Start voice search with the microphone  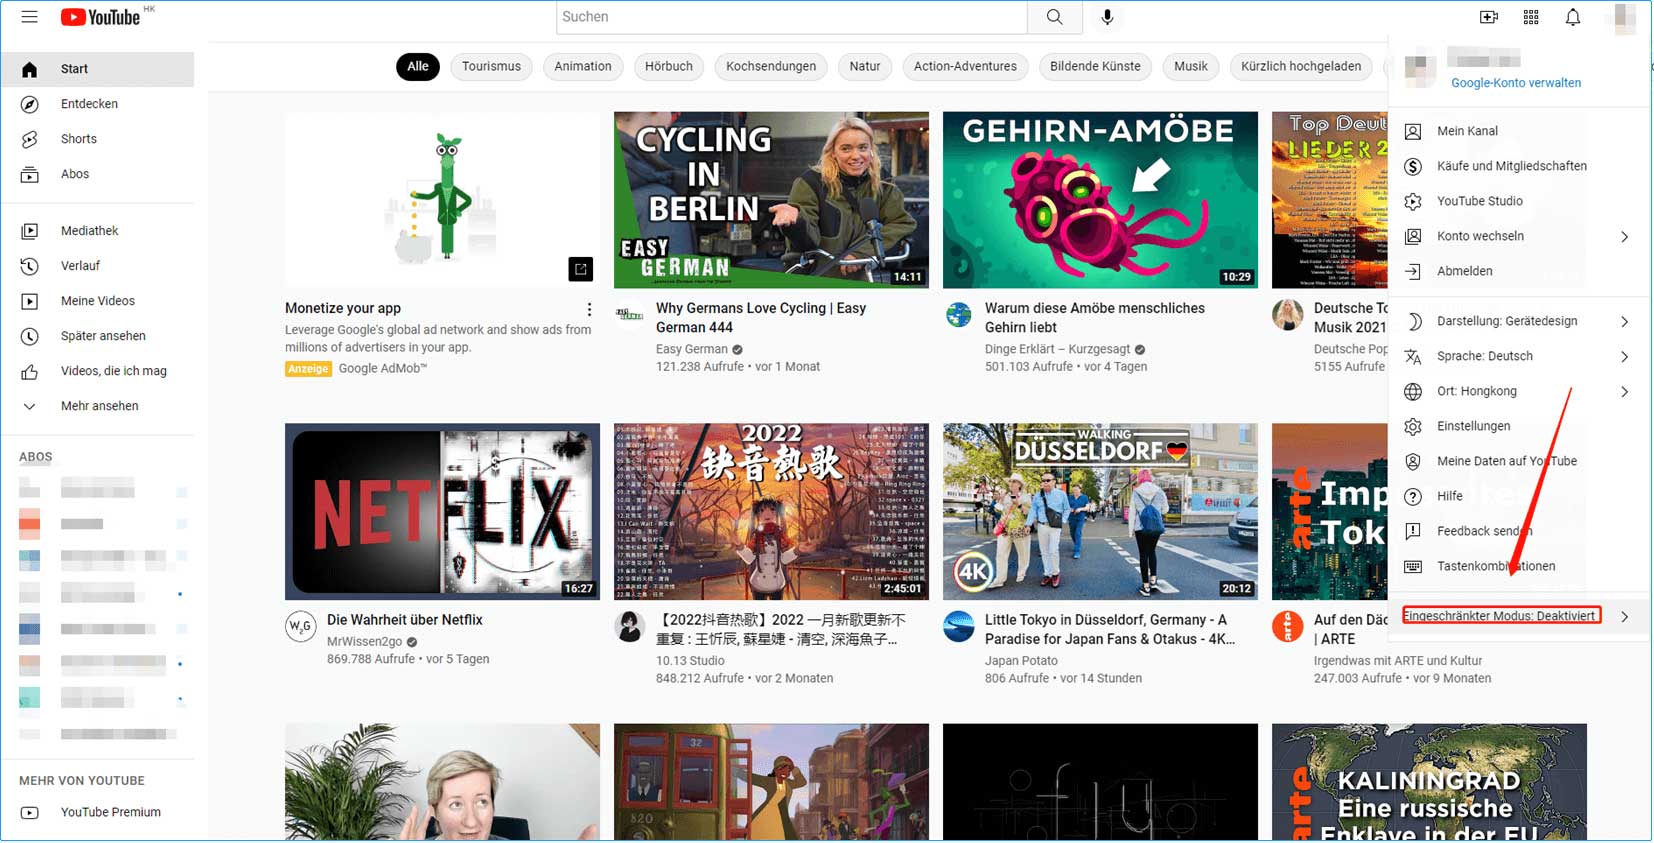(1107, 17)
